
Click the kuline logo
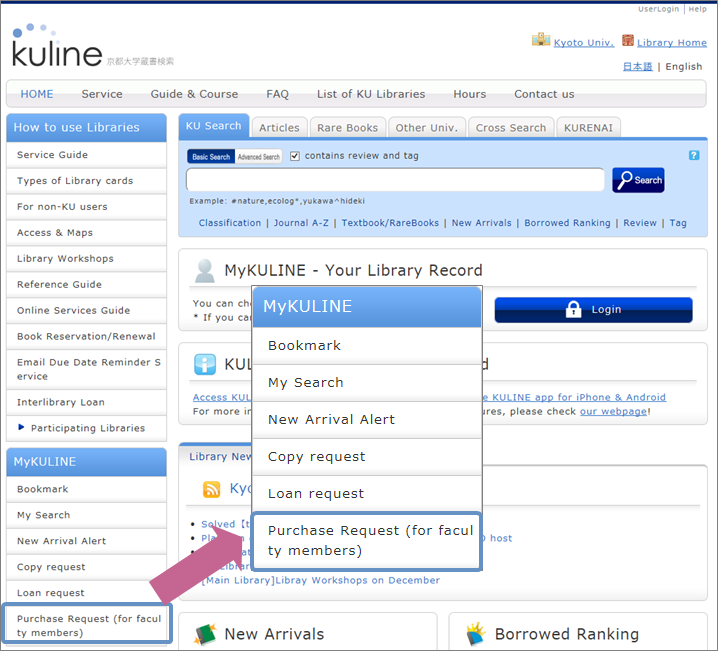57,46
